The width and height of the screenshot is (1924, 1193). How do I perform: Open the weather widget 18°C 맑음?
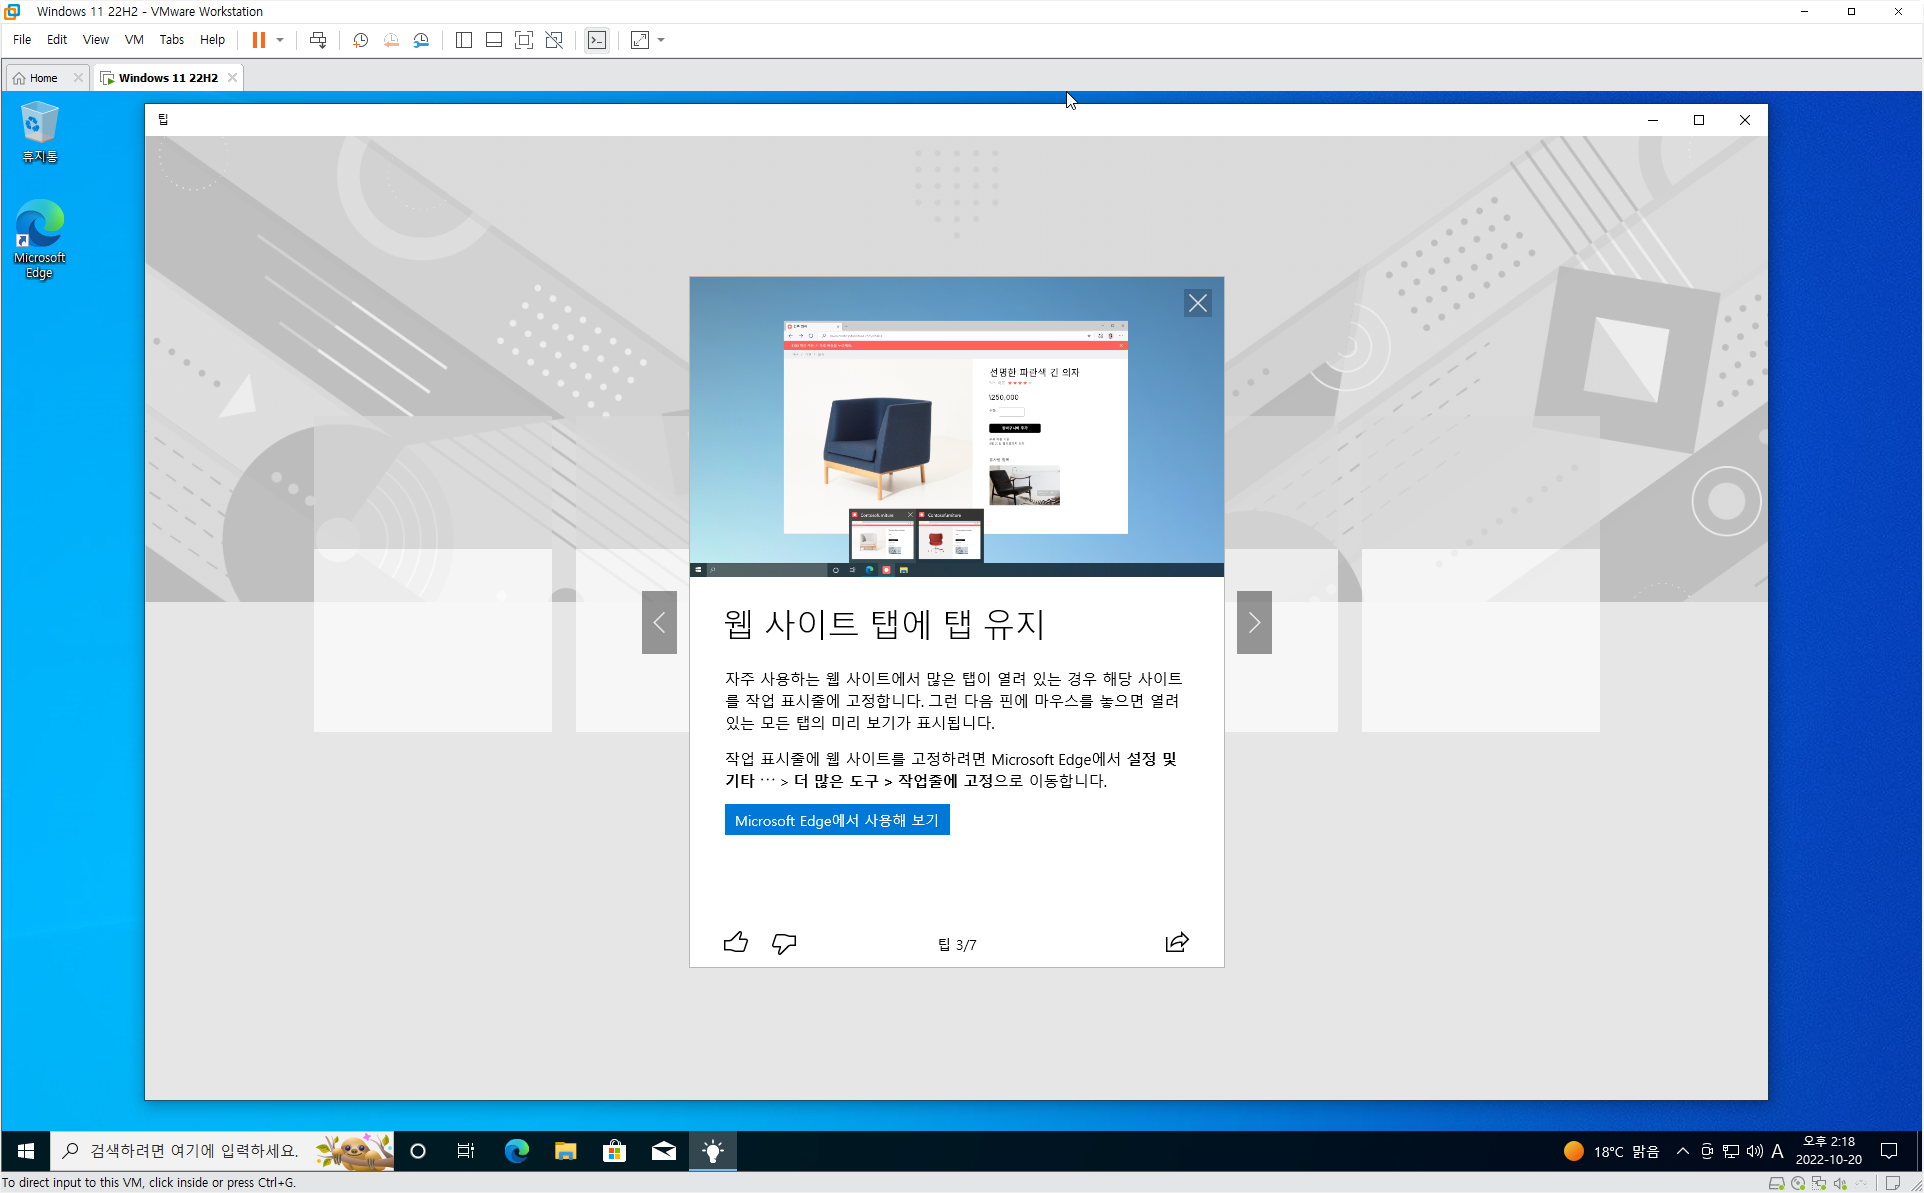pos(1611,1151)
